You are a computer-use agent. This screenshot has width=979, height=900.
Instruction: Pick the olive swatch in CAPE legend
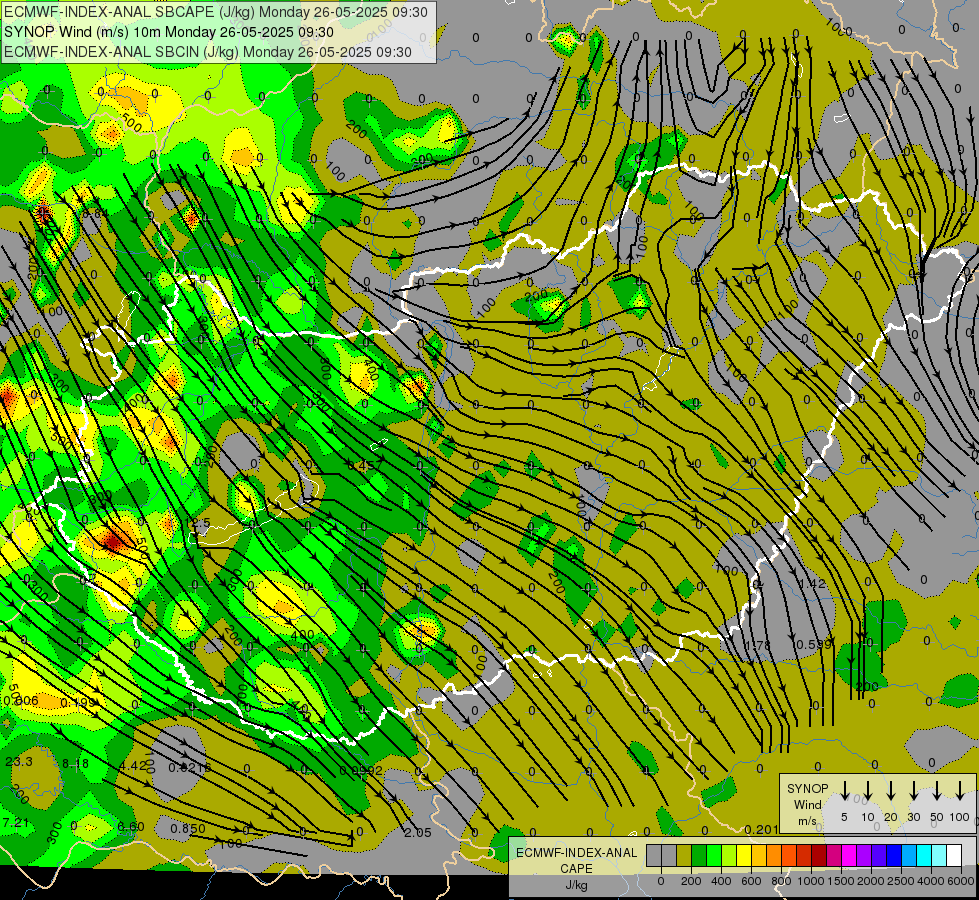pos(684,856)
